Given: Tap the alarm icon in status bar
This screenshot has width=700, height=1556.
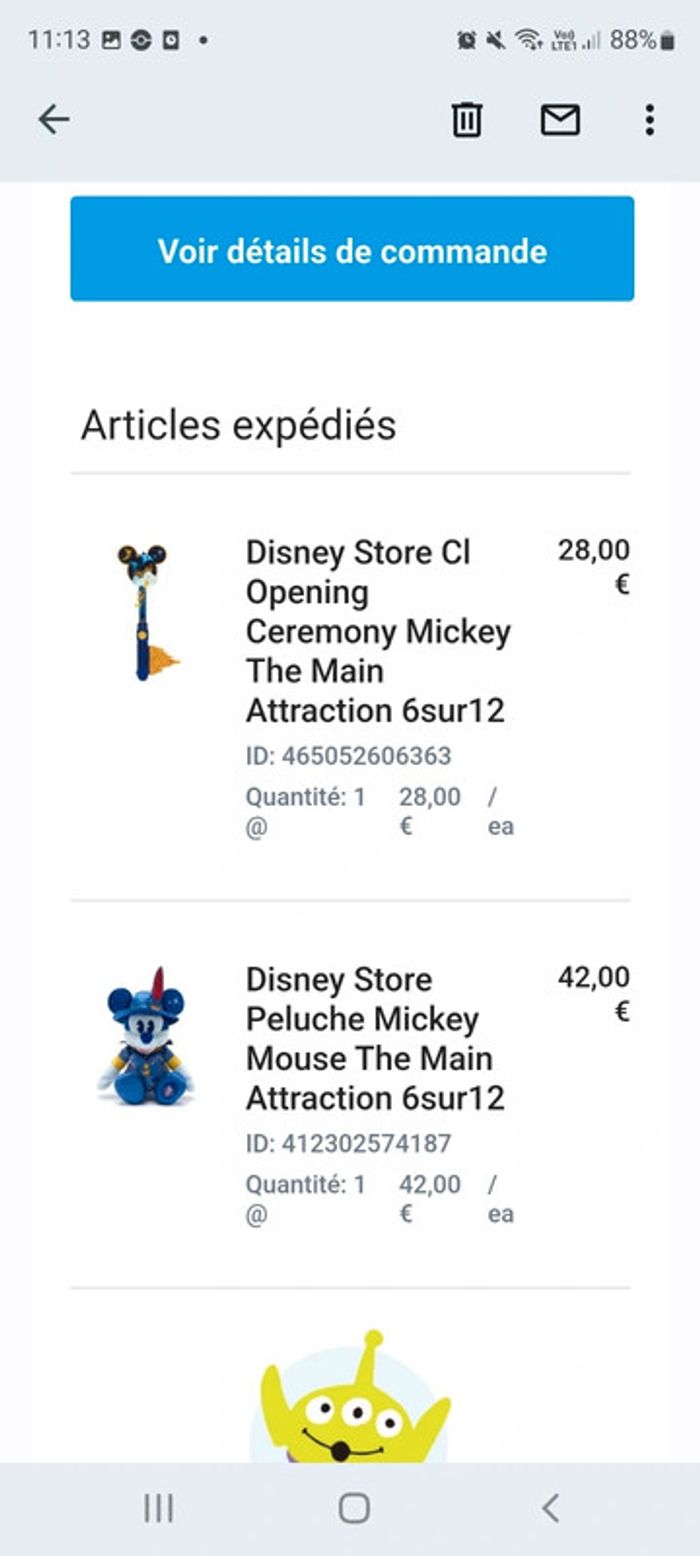Looking at the screenshot, I should click(466, 40).
